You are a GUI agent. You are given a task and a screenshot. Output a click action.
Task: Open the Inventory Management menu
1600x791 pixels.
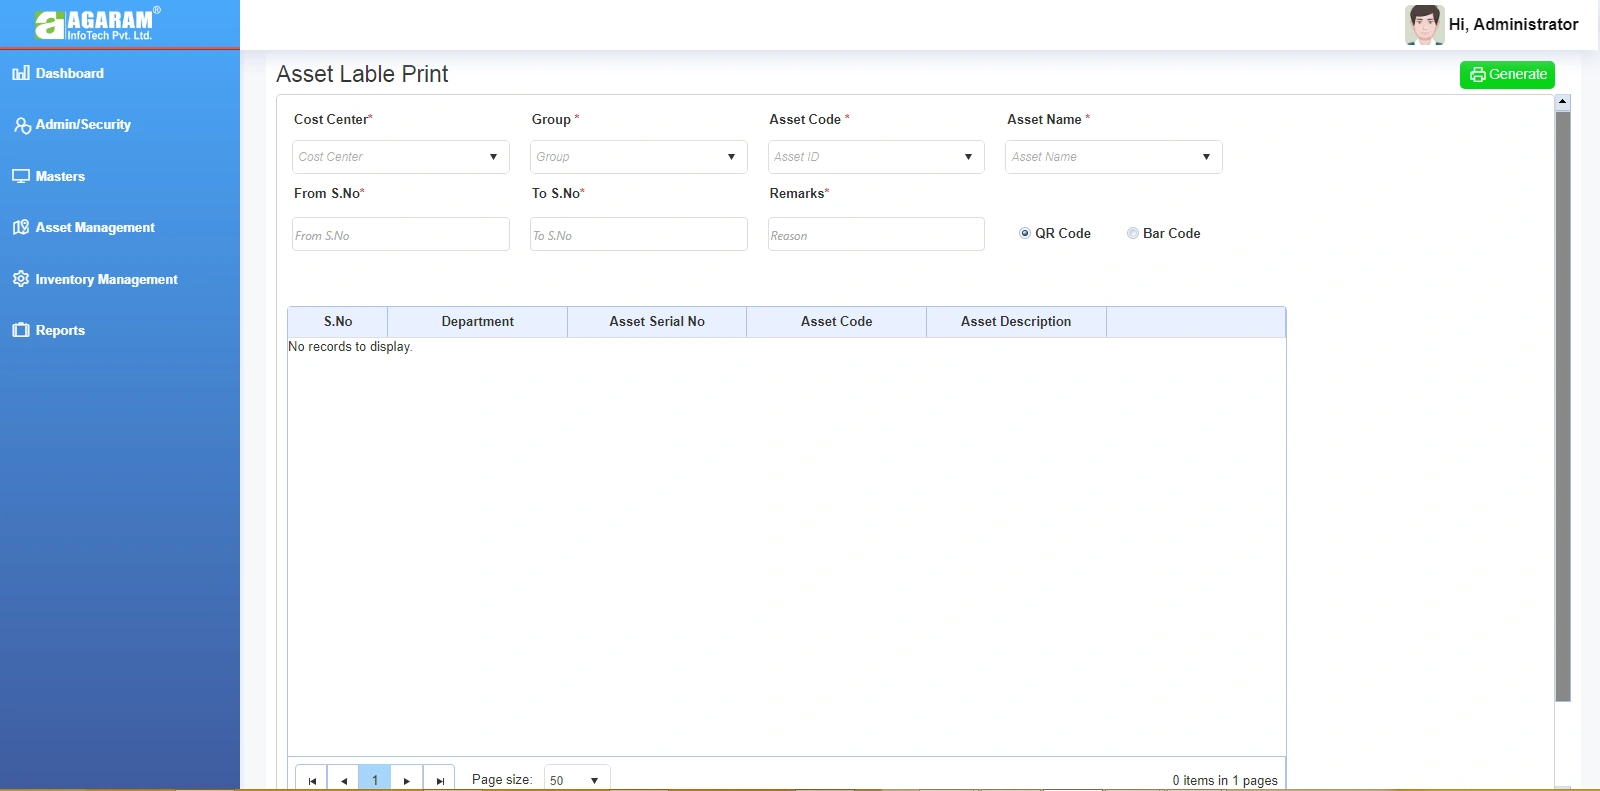pos(106,280)
